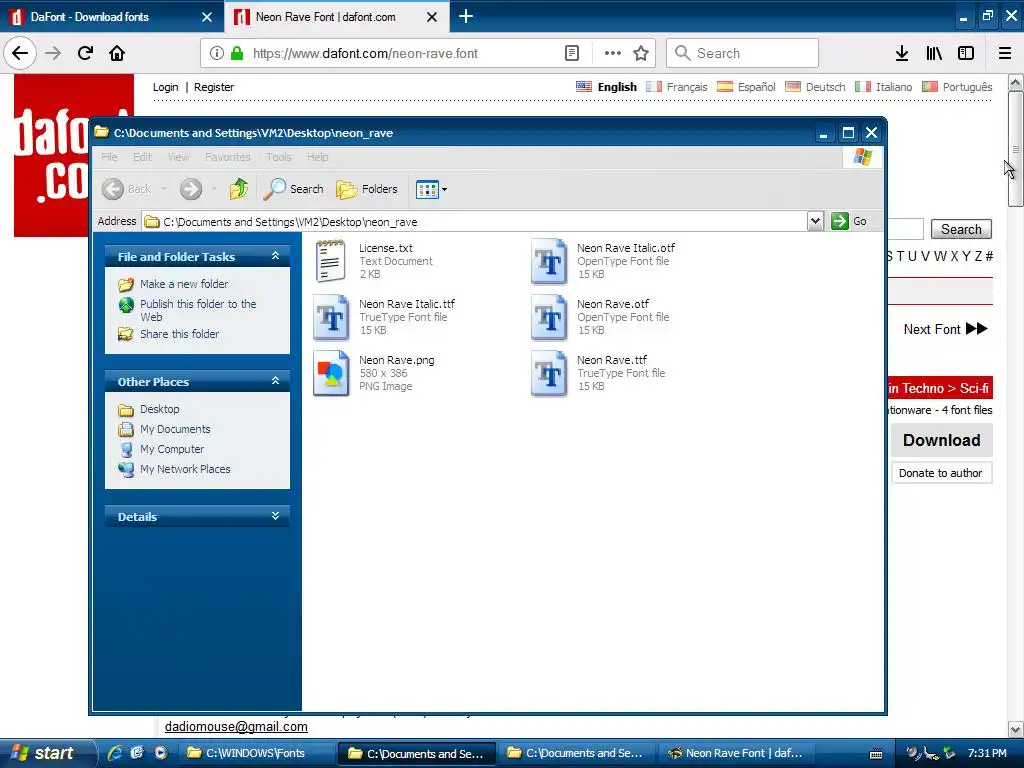Open the Explorer Help menu
This screenshot has width=1024, height=768.
click(x=317, y=157)
